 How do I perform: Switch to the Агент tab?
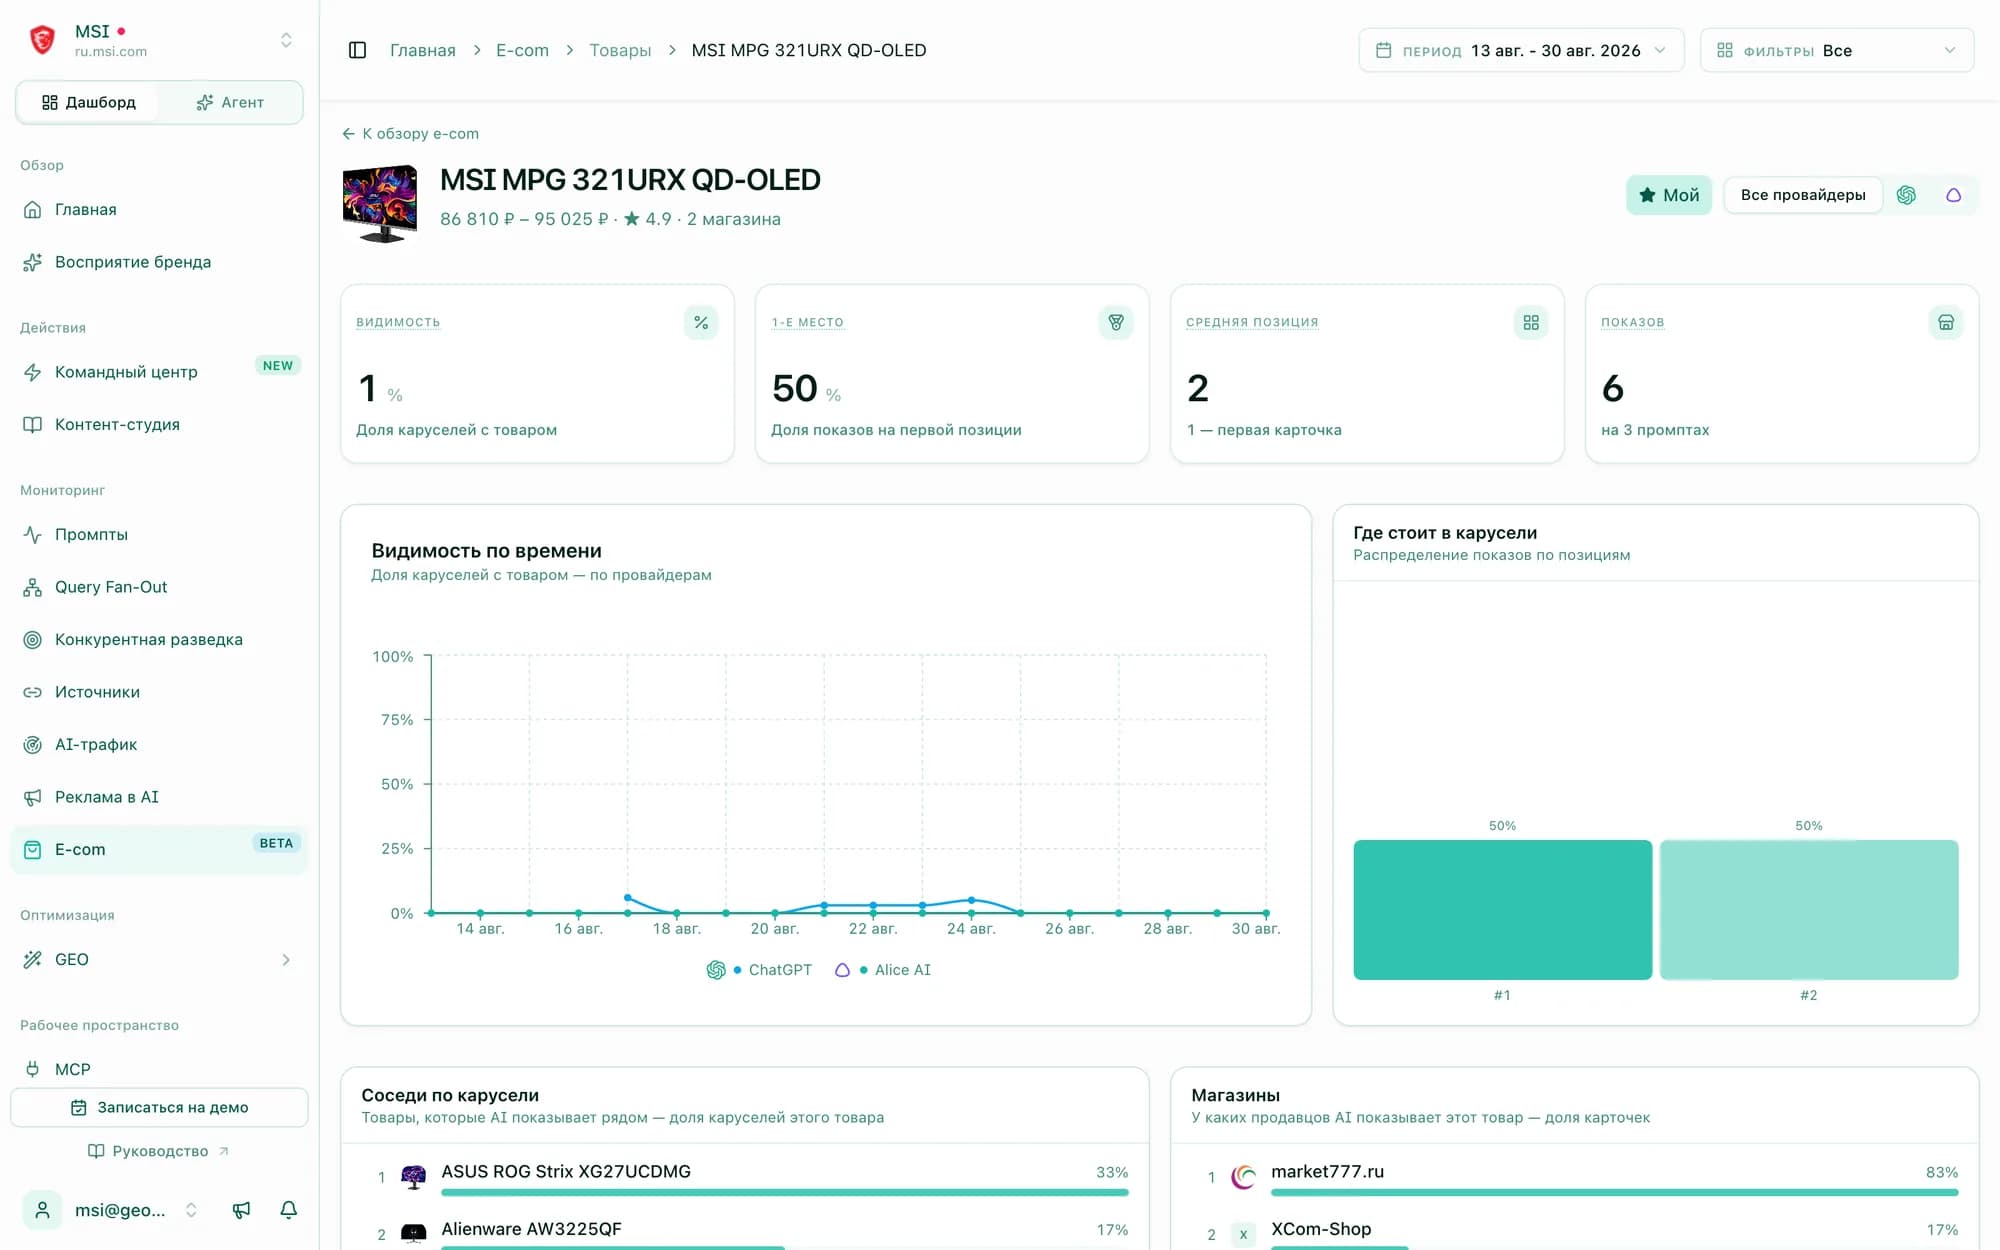point(230,102)
